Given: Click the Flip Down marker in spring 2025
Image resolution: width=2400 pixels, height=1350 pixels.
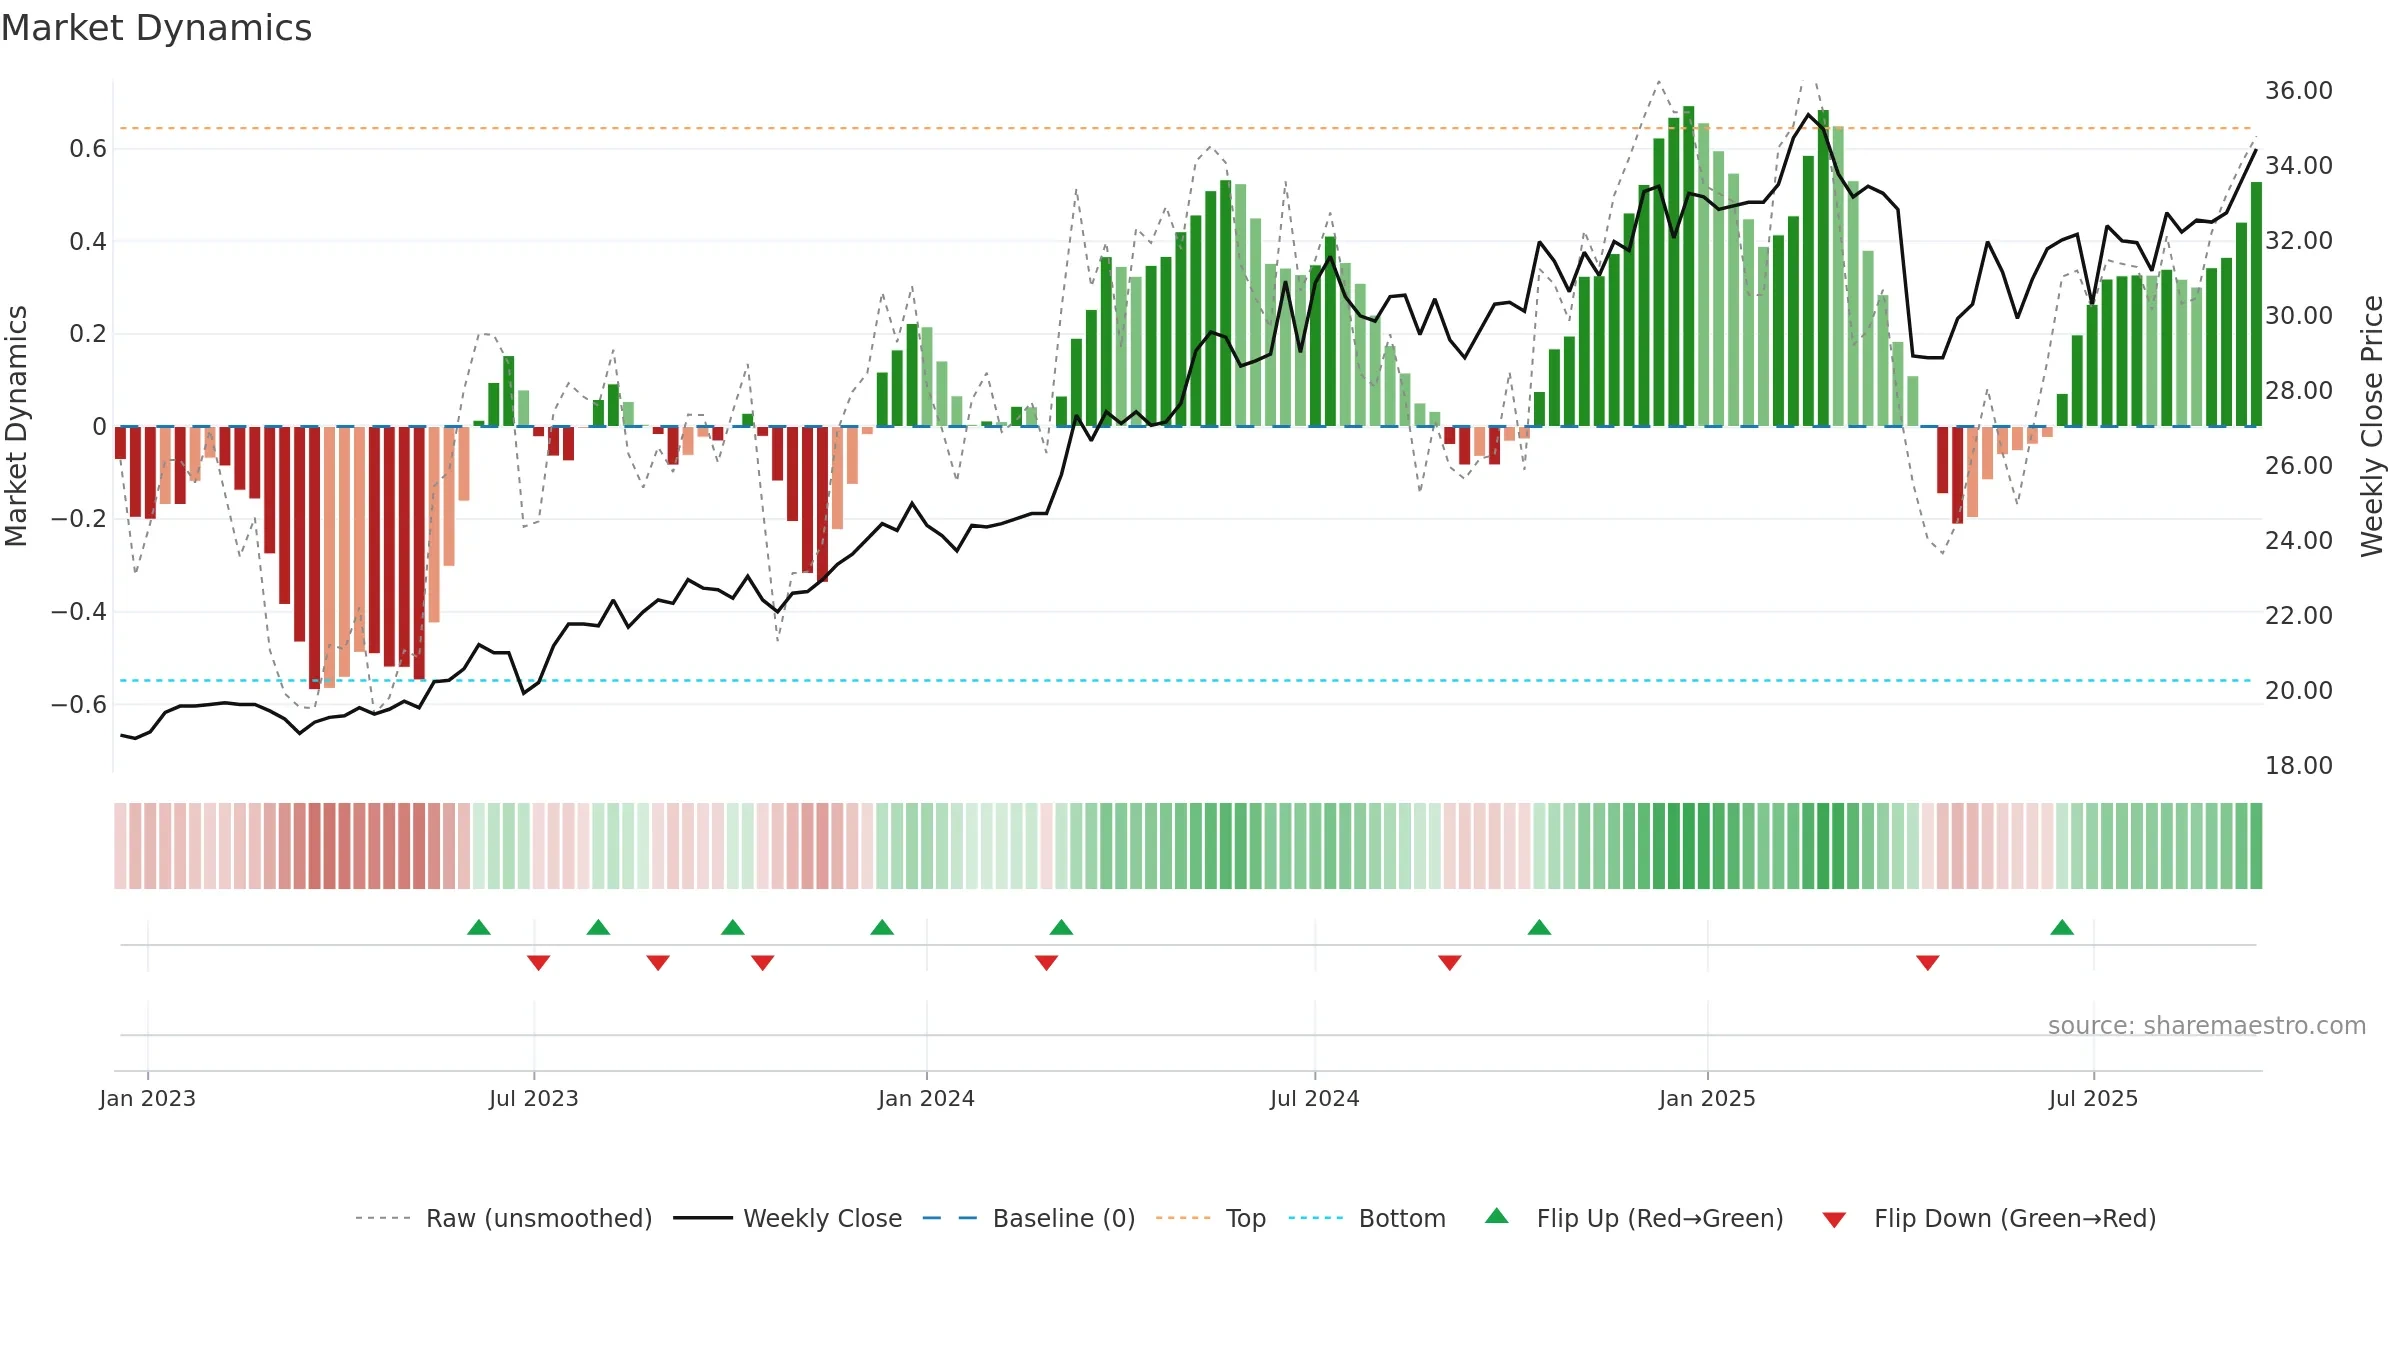Looking at the screenshot, I should coord(1928,962).
